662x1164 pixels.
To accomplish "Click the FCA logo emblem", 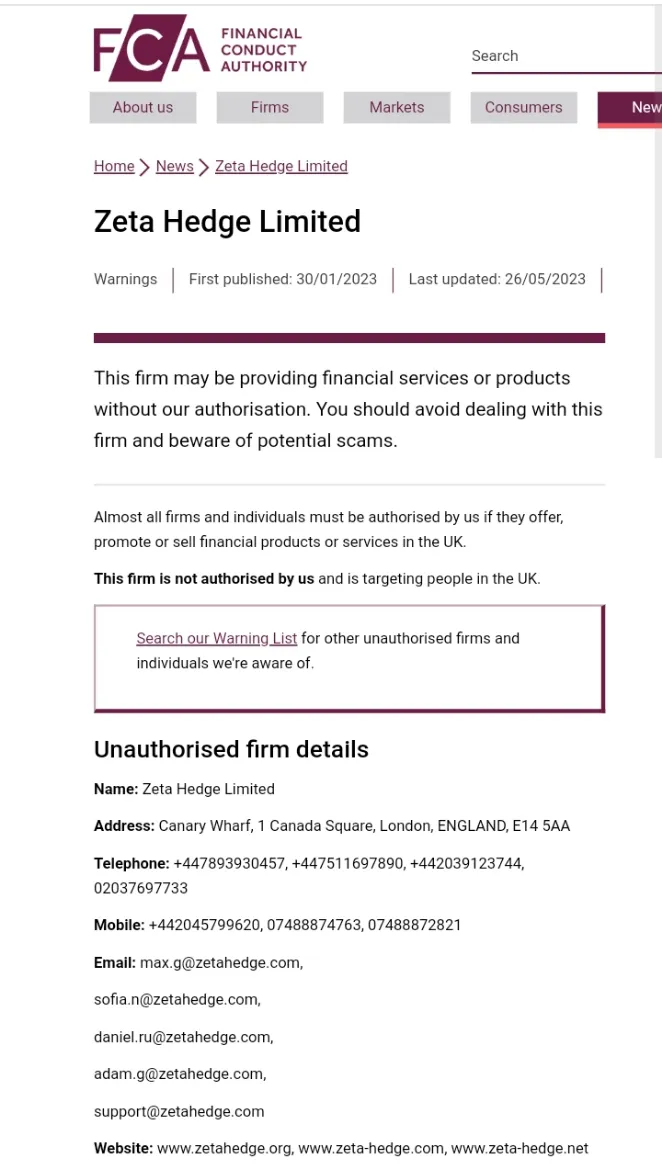I will [x=151, y=48].
